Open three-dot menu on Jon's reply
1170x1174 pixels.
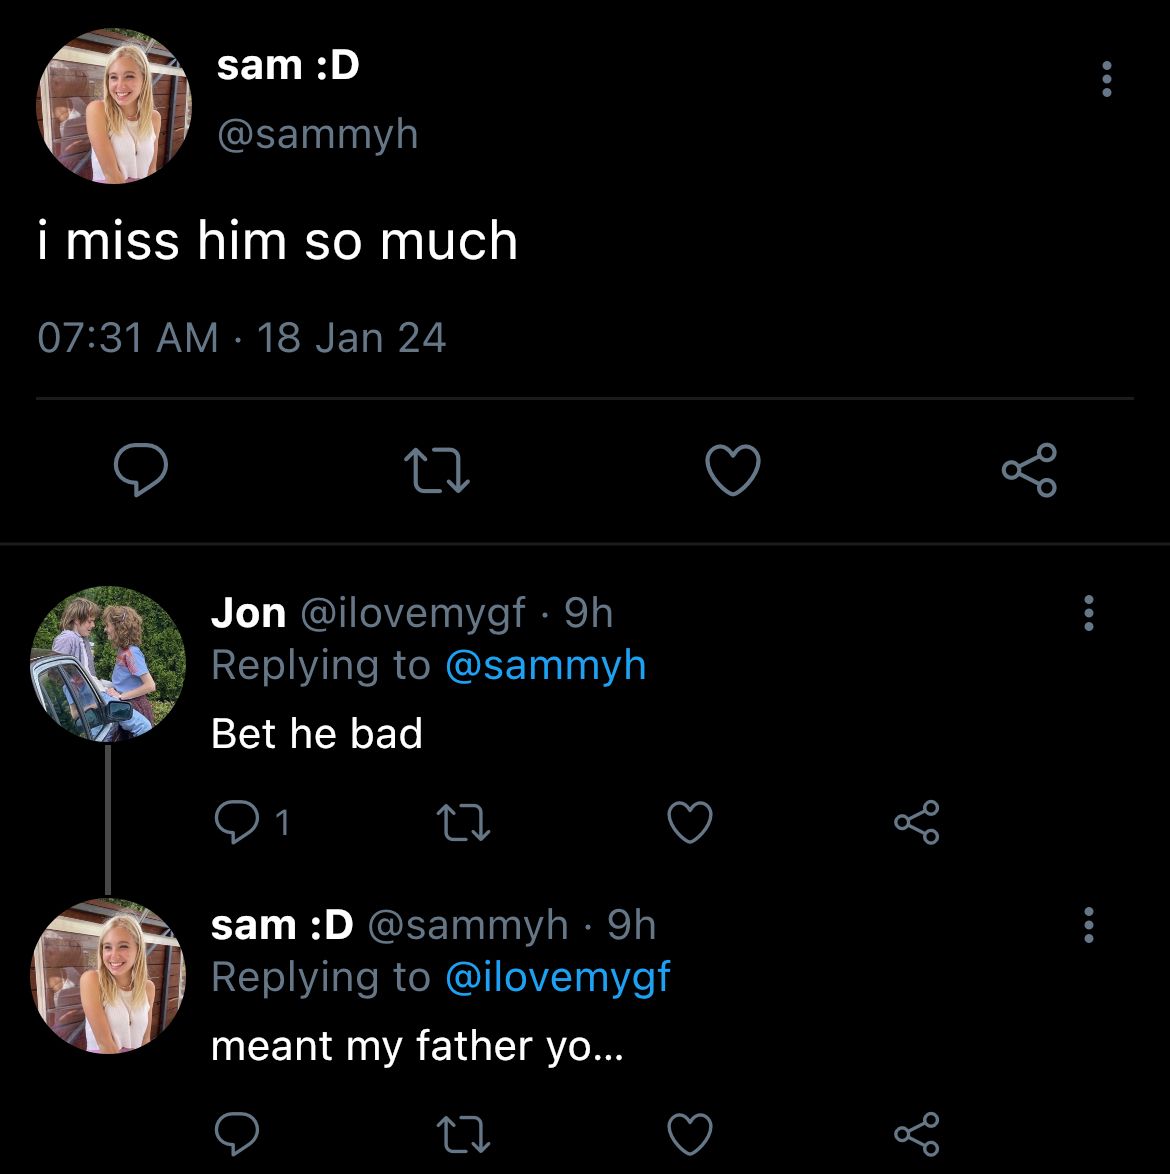[1089, 612]
